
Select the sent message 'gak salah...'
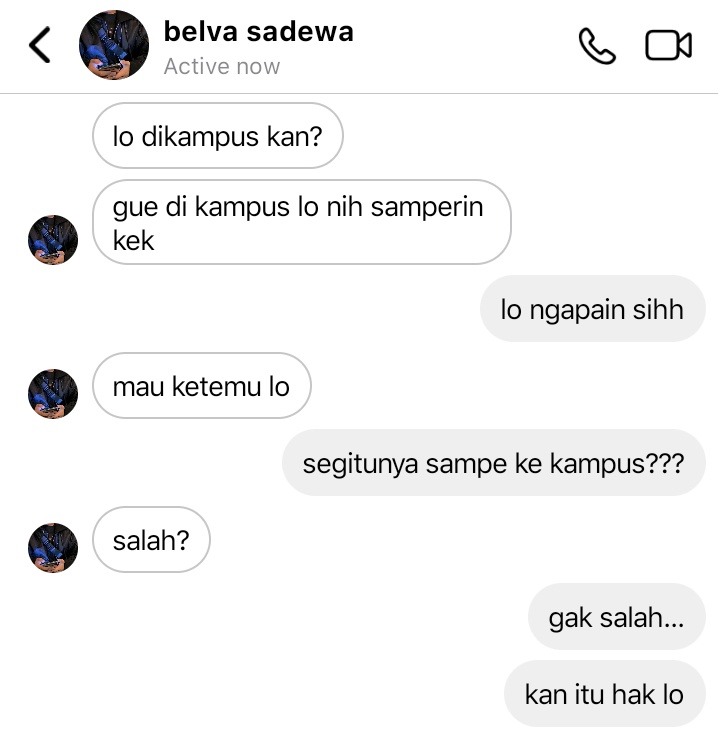click(617, 617)
